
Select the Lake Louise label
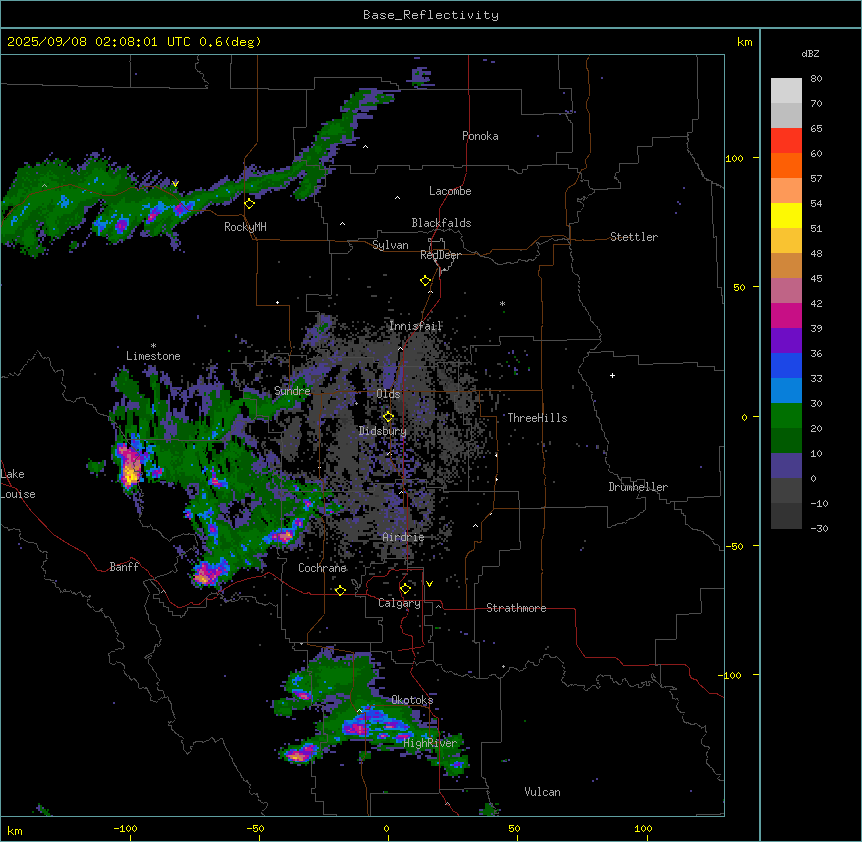pyautogui.click(x=18, y=484)
